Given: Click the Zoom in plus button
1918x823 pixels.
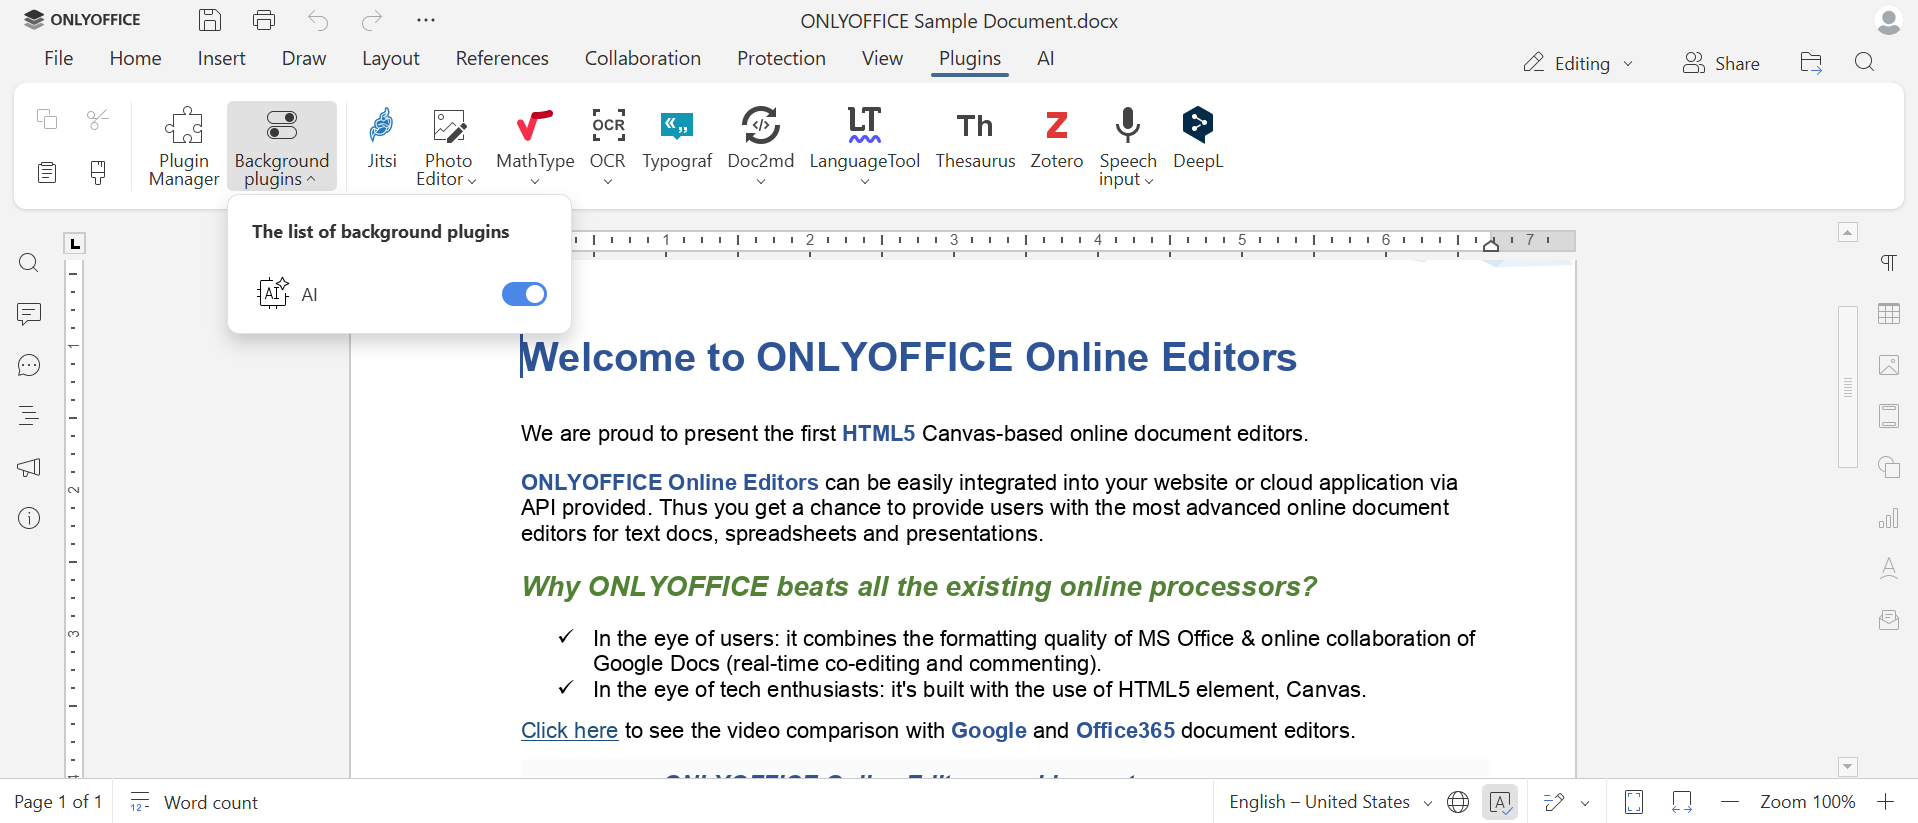Looking at the screenshot, I should coord(1886,802).
